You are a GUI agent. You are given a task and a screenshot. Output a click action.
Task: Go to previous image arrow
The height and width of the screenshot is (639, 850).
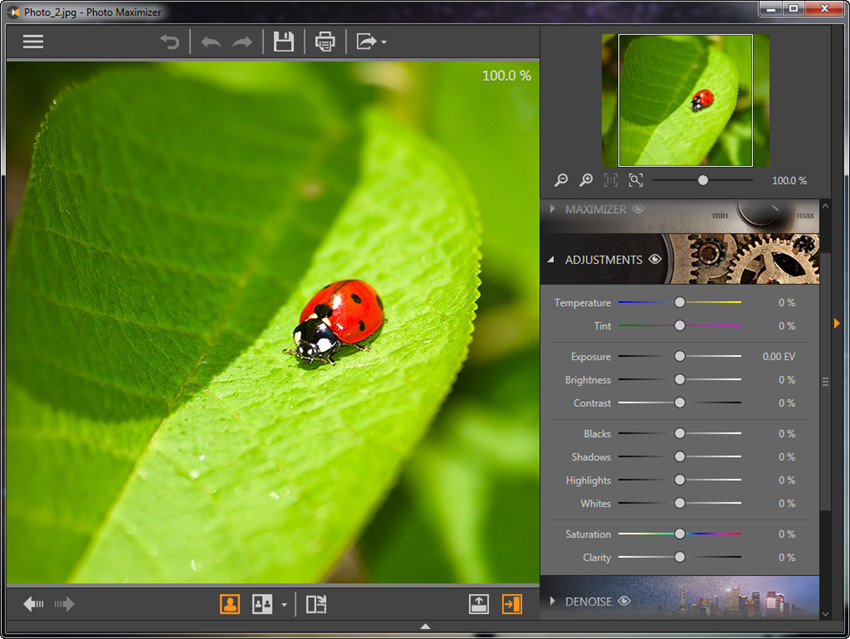click(33, 604)
